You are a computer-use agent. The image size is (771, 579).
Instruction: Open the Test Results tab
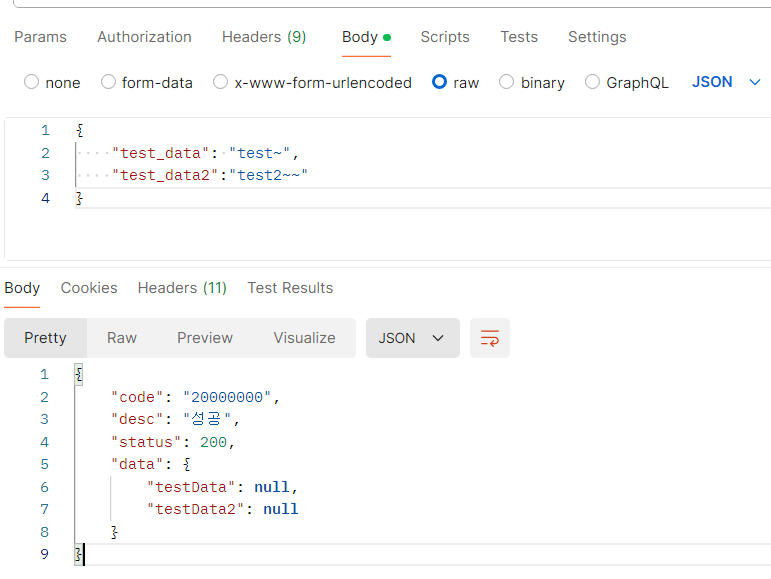point(290,288)
